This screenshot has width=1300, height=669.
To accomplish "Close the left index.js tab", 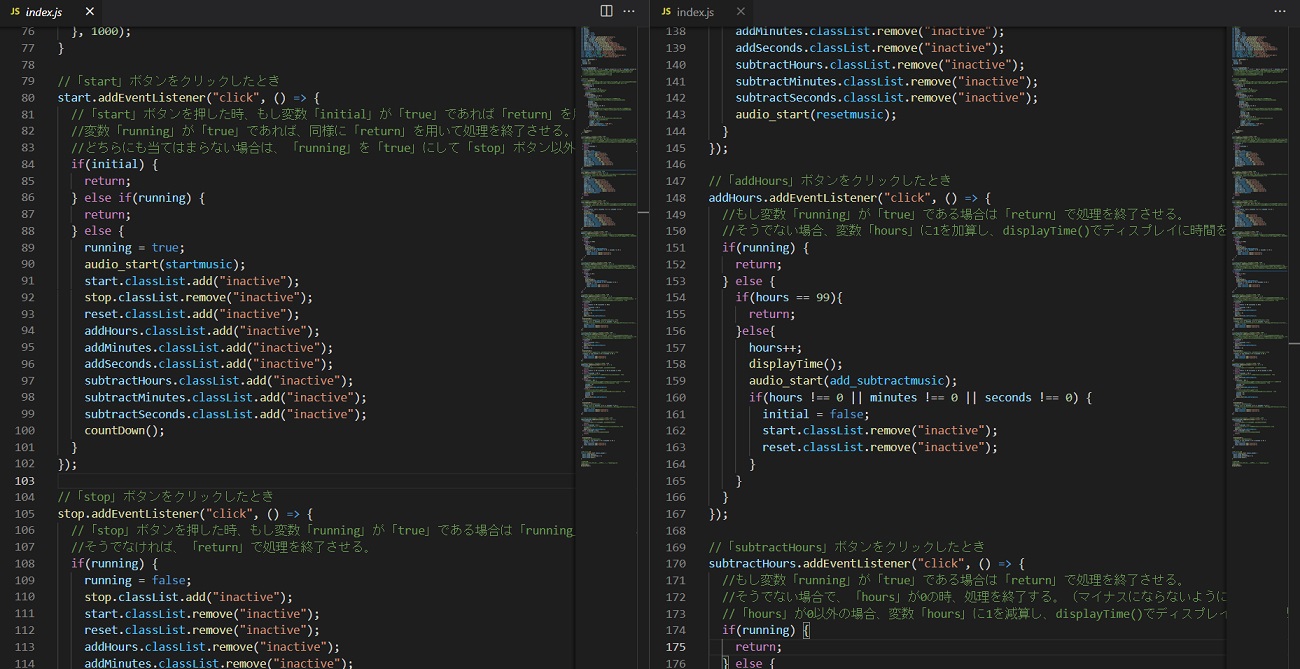I will coord(89,12).
